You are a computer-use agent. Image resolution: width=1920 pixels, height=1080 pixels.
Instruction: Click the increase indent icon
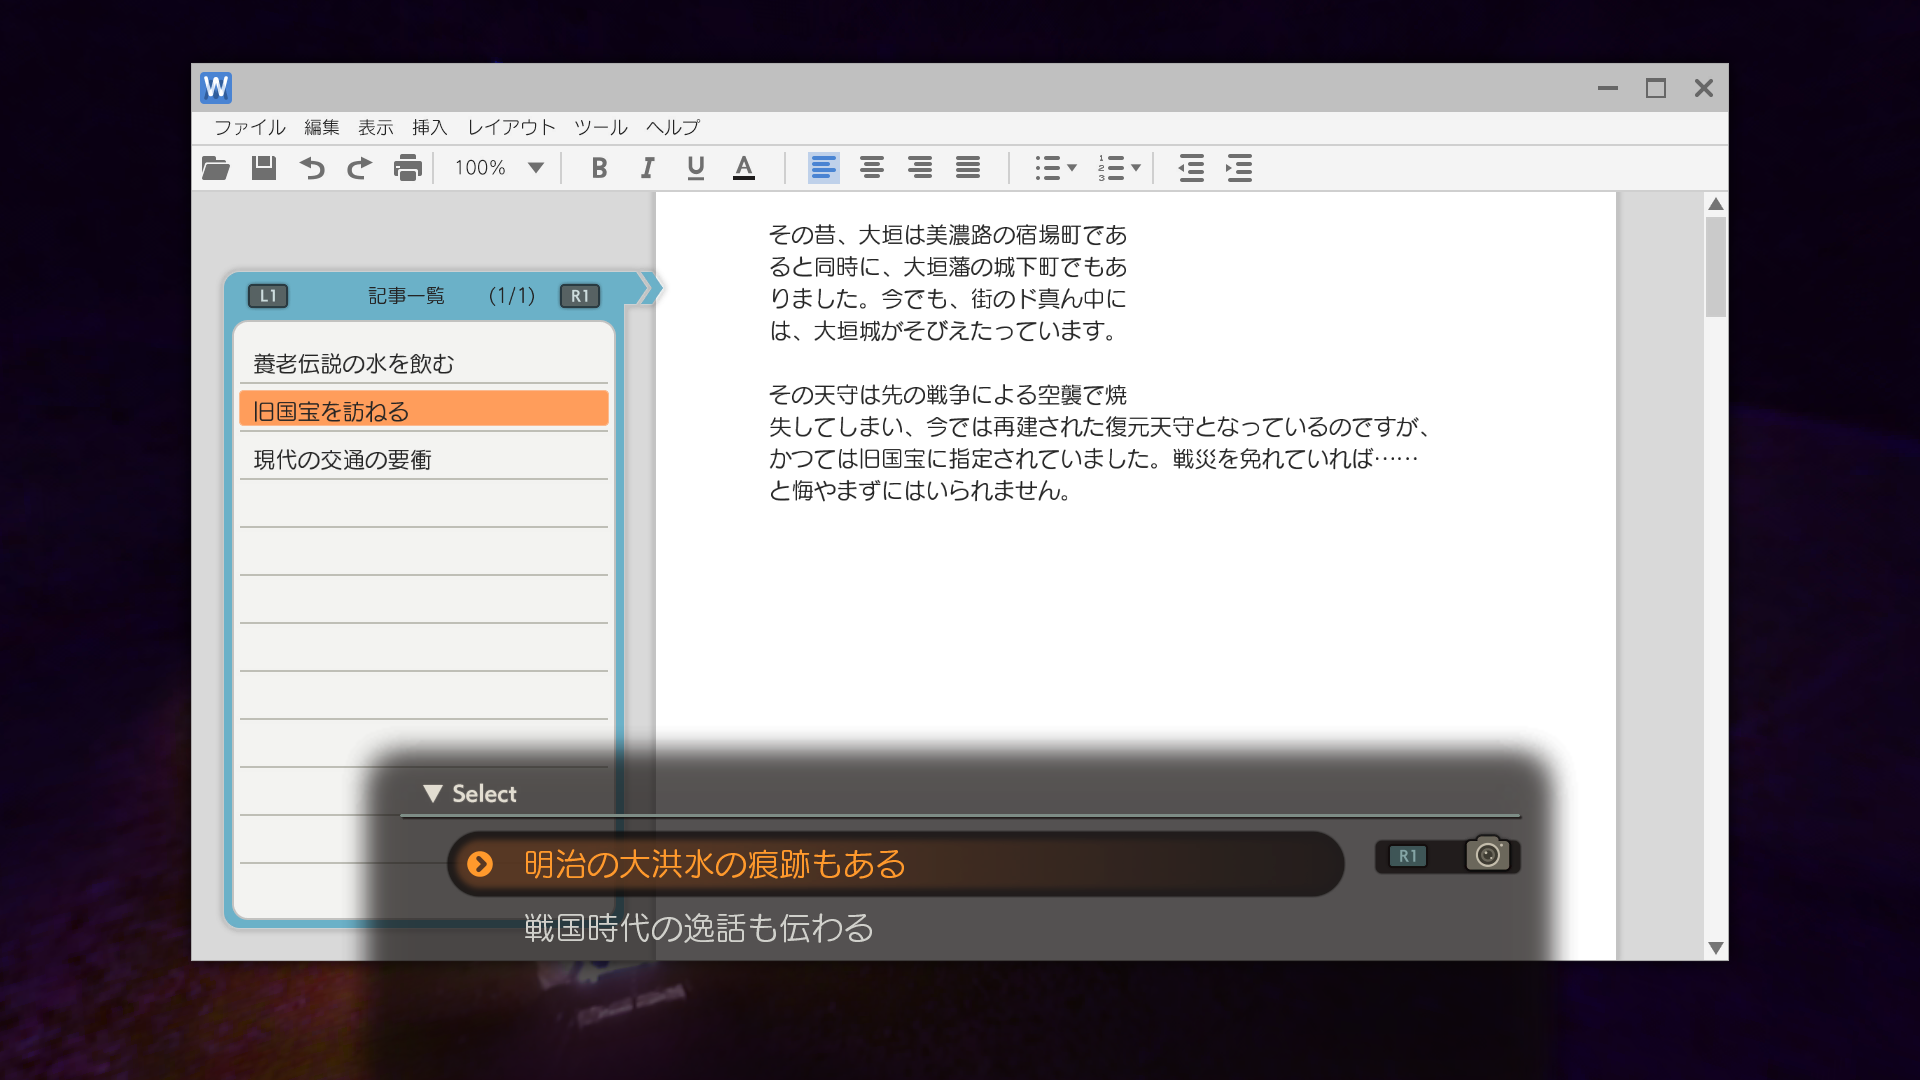click(x=1239, y=168)
